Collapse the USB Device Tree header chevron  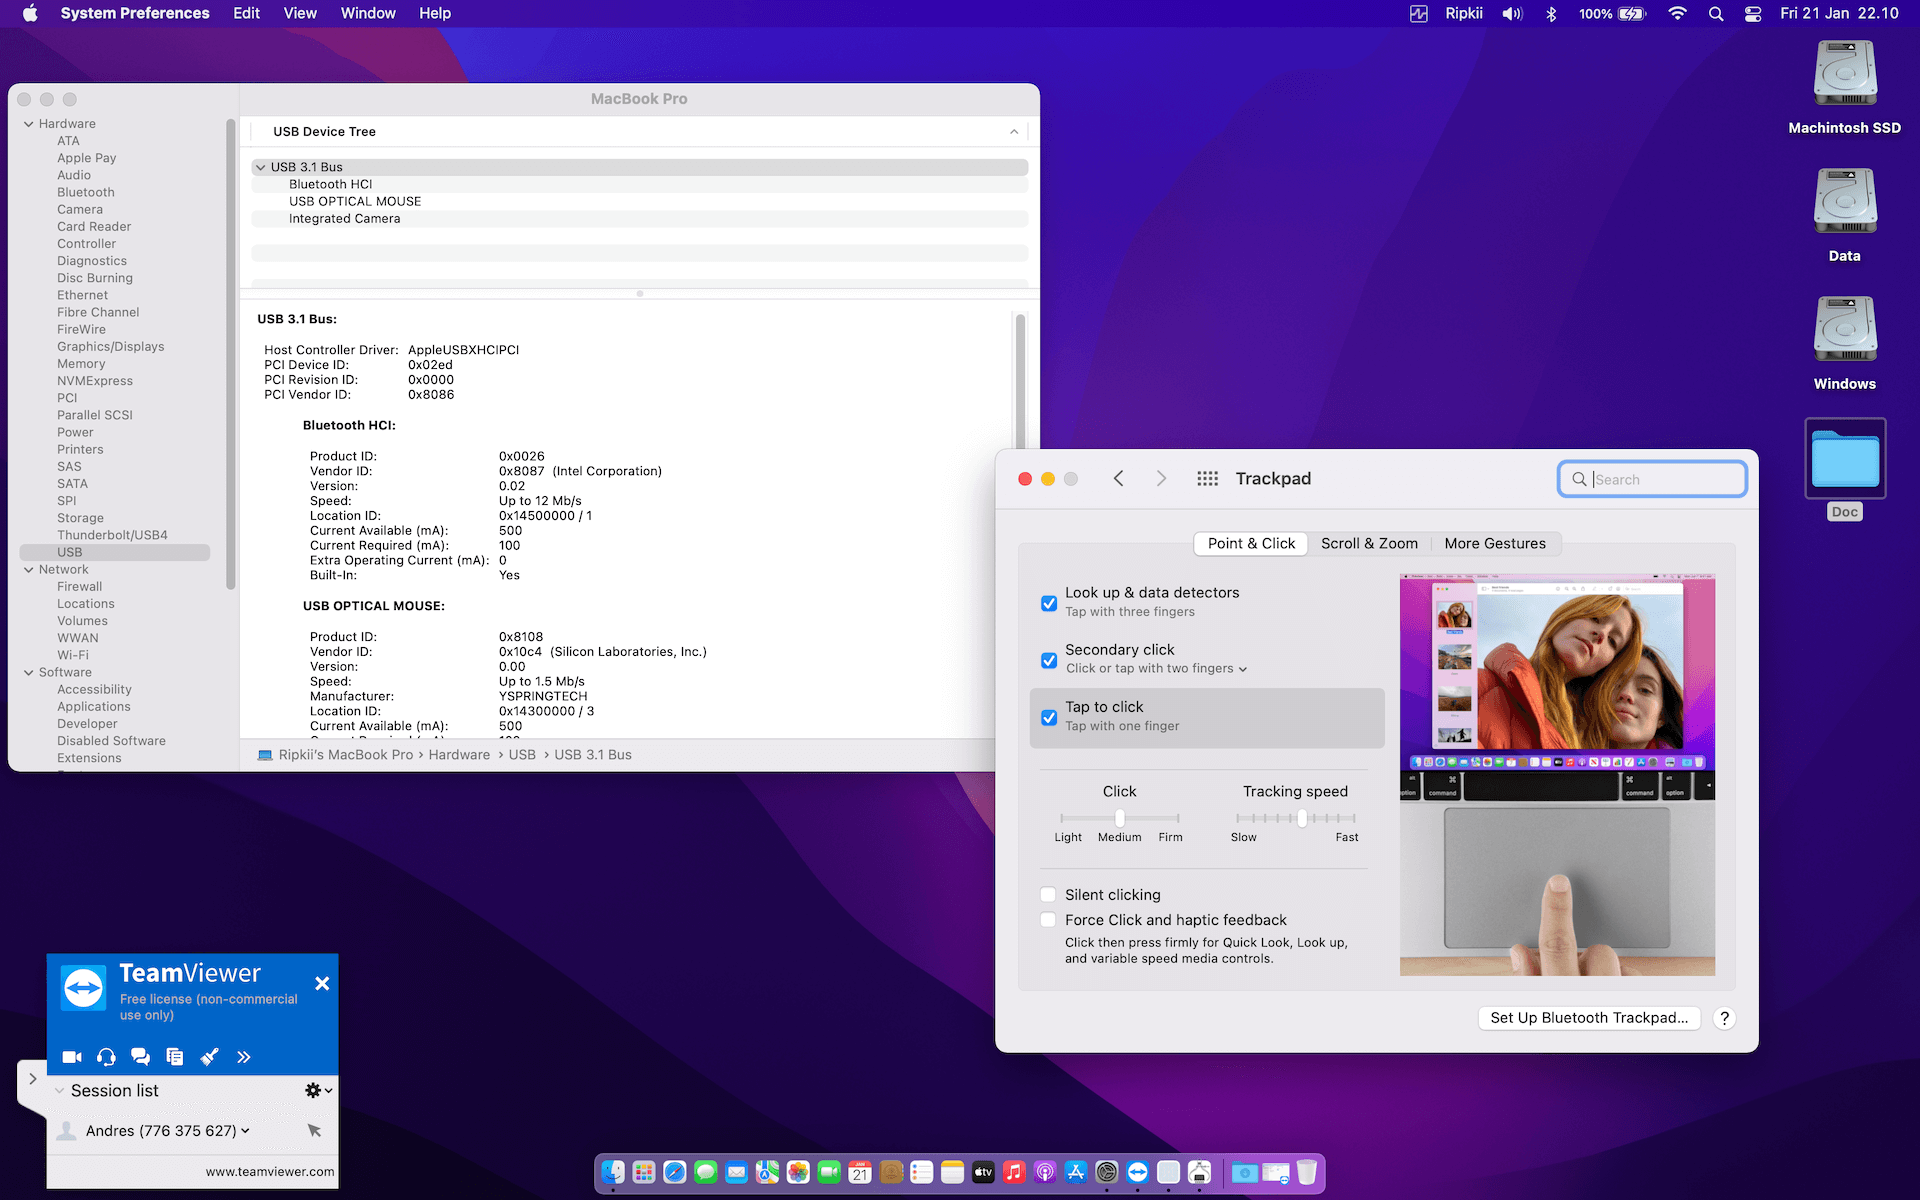click(x=1014, y=132)
